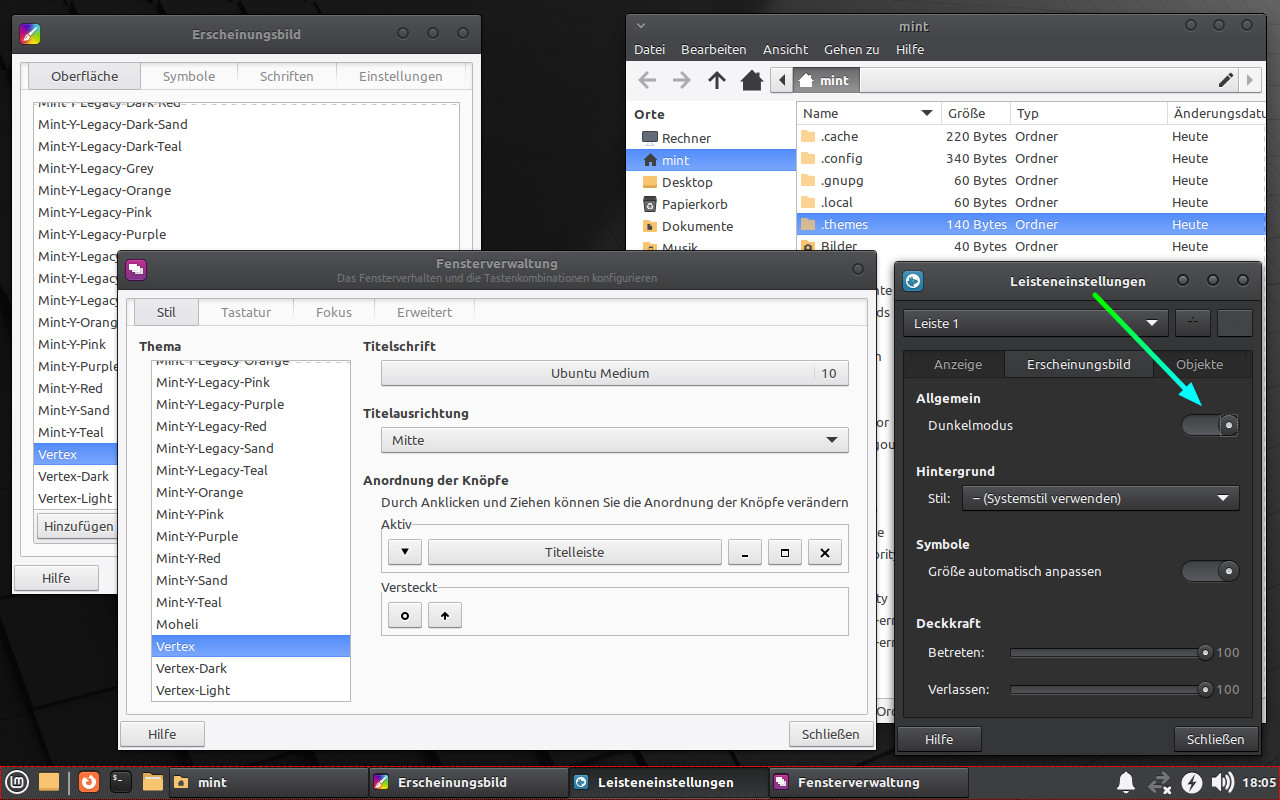Switch to Erscheinungsbild window in taskbar
This screenshot has height=800, width=1280.
tap(468, 782)
